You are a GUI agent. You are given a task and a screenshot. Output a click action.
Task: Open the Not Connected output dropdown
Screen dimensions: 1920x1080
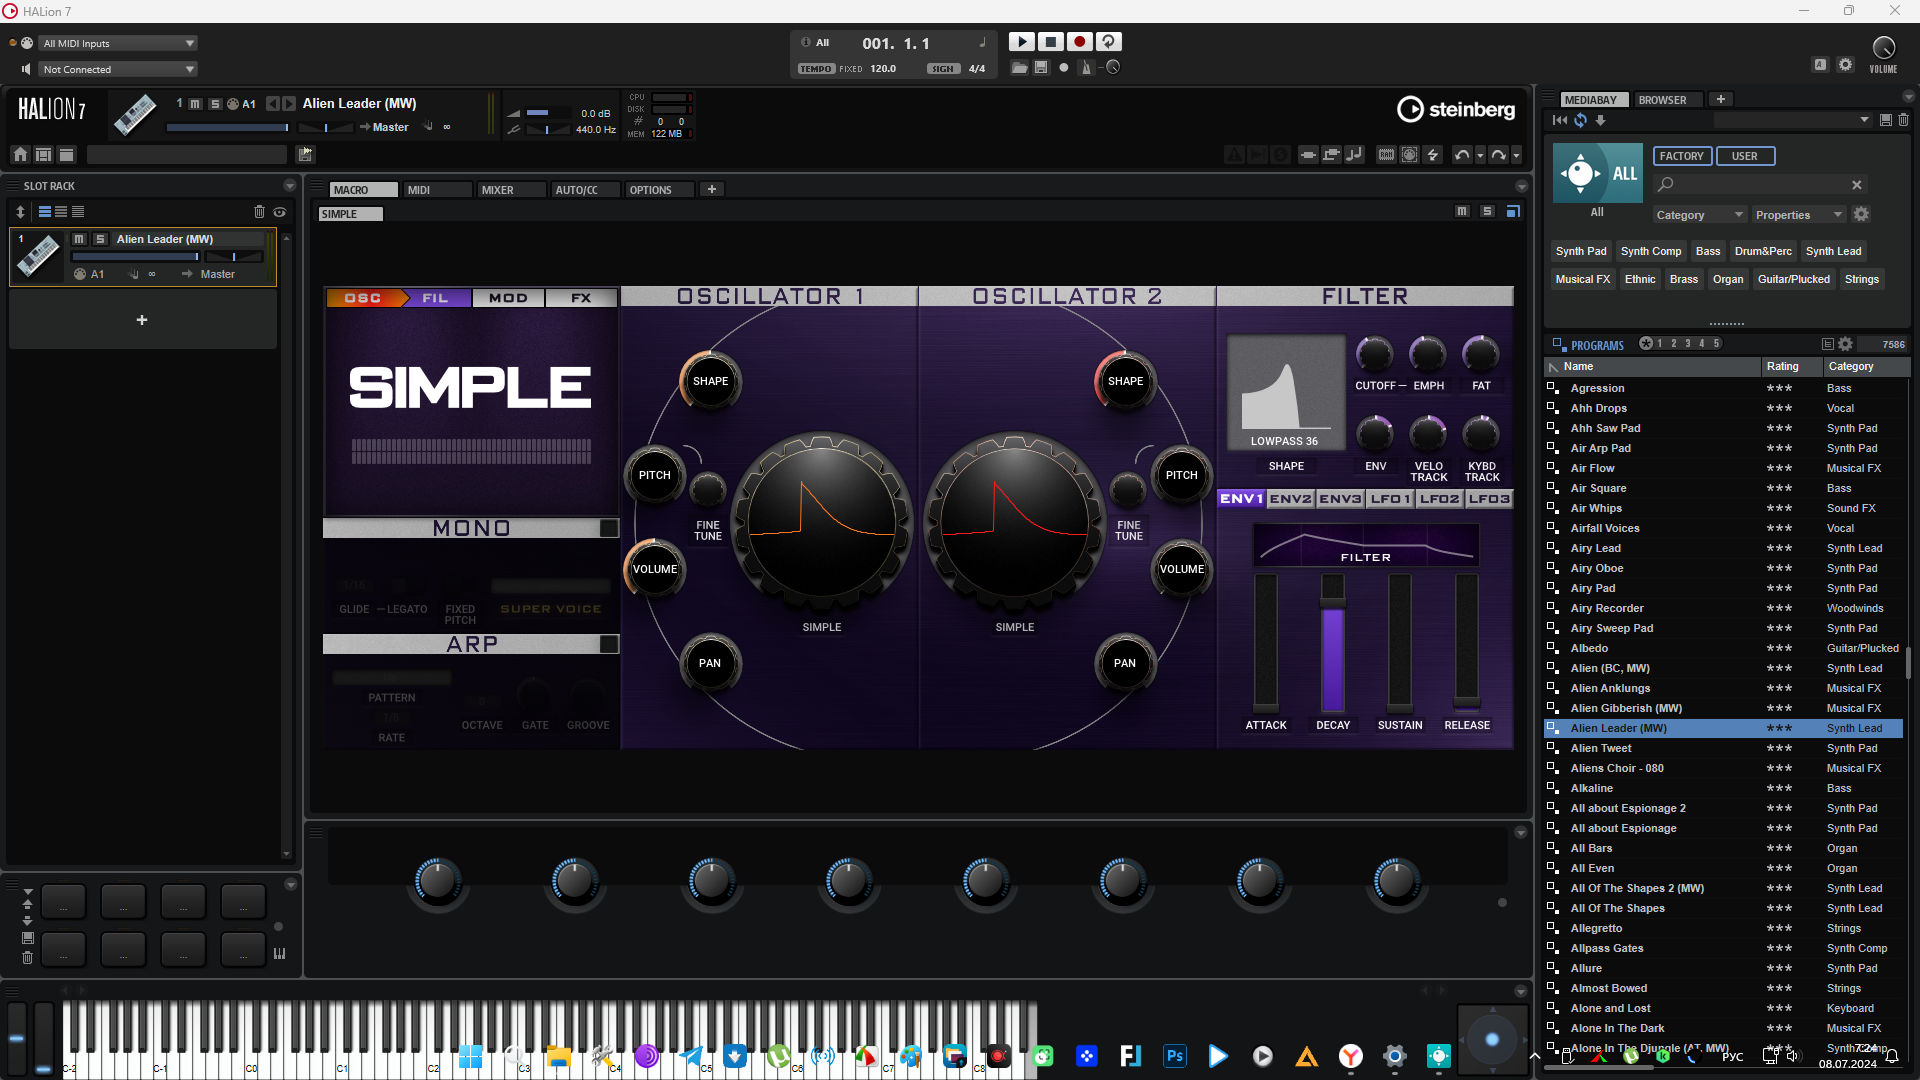pyautogui.click(x=118, y=69)
